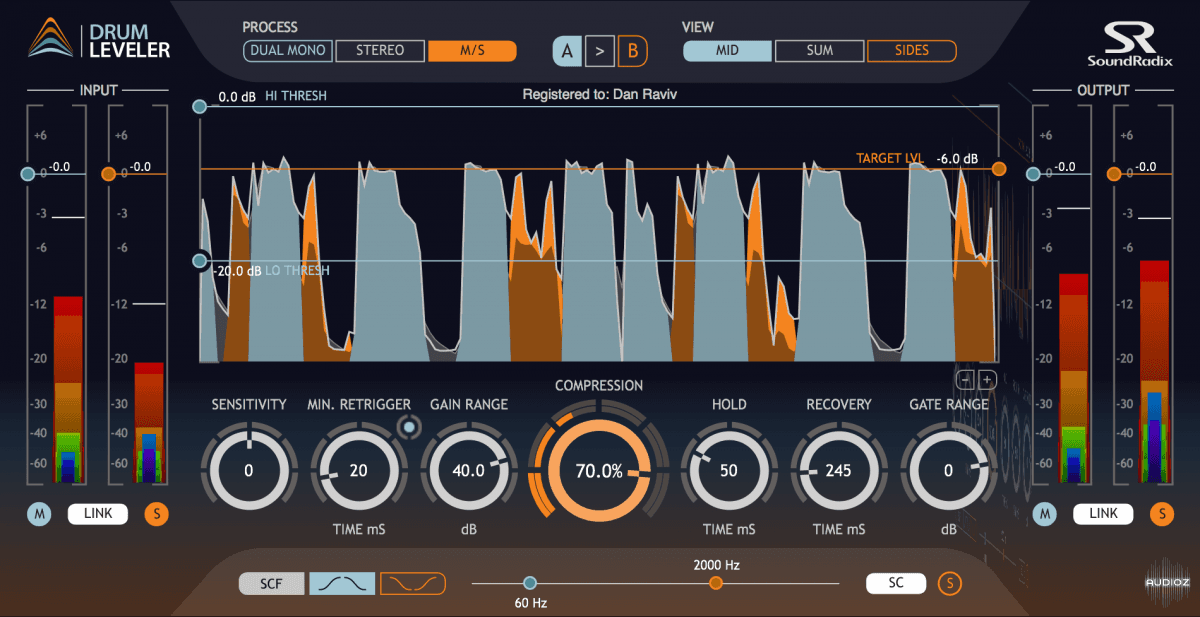
Task: Click the Sensitivity knob
Action: (x=249, y=470)
